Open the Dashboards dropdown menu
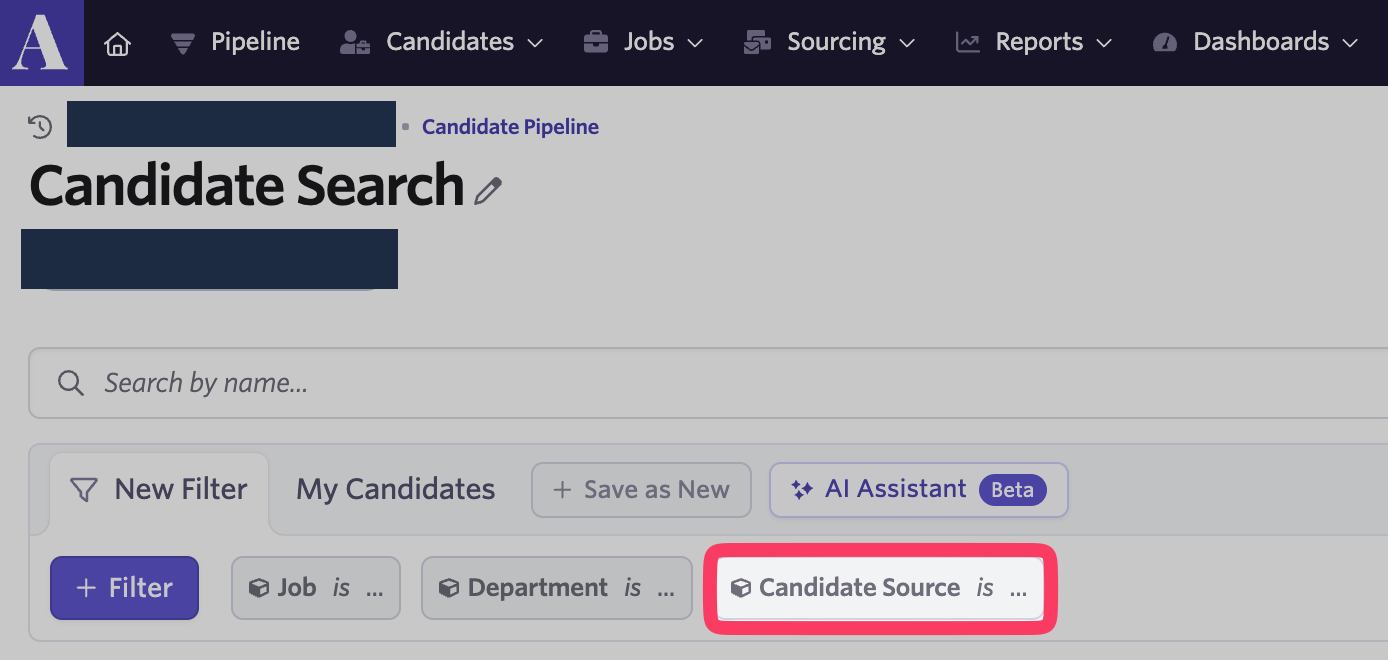Viewport: 1388px width, 660px height. [x=1256, y=42]
